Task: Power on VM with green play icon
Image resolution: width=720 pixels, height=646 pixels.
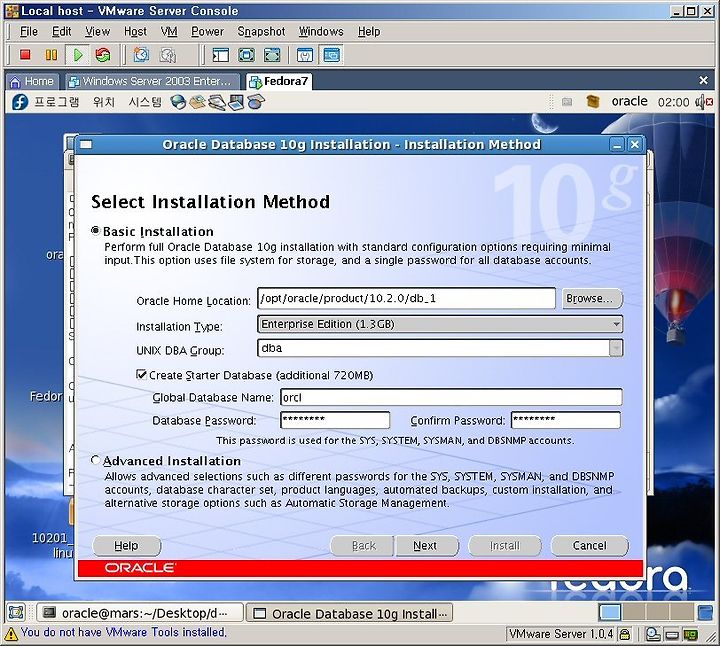Action: click(78, 55)
